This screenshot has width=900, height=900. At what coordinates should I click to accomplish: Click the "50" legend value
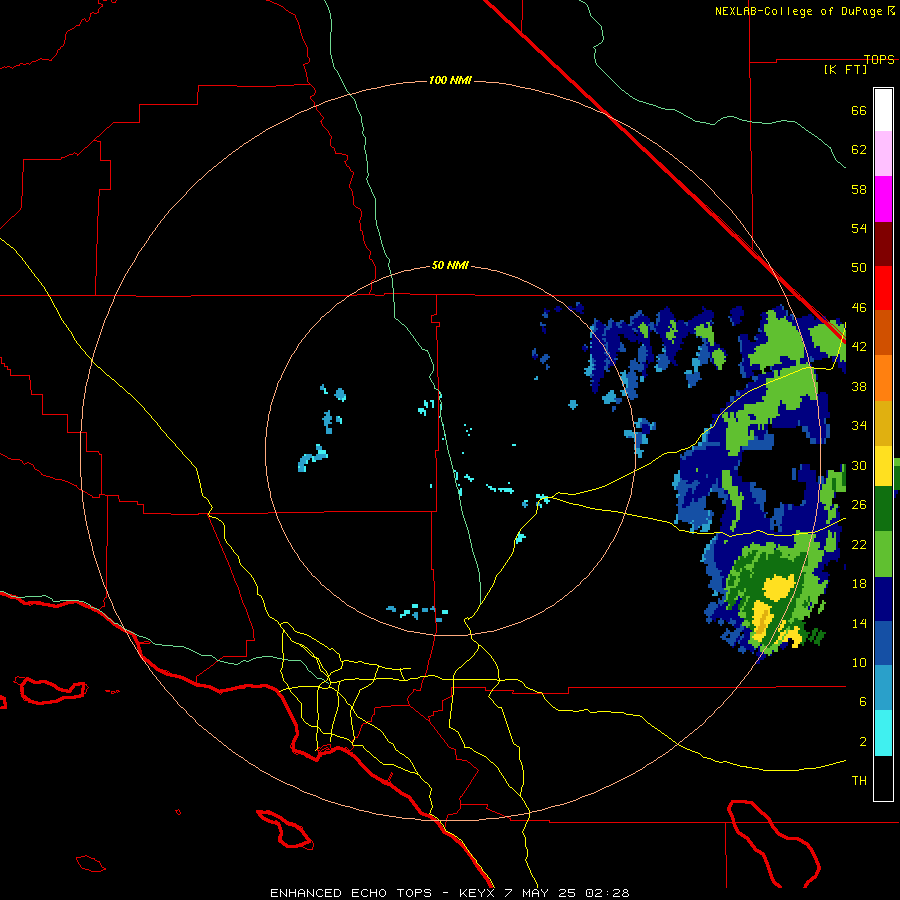tap(859, 267)
